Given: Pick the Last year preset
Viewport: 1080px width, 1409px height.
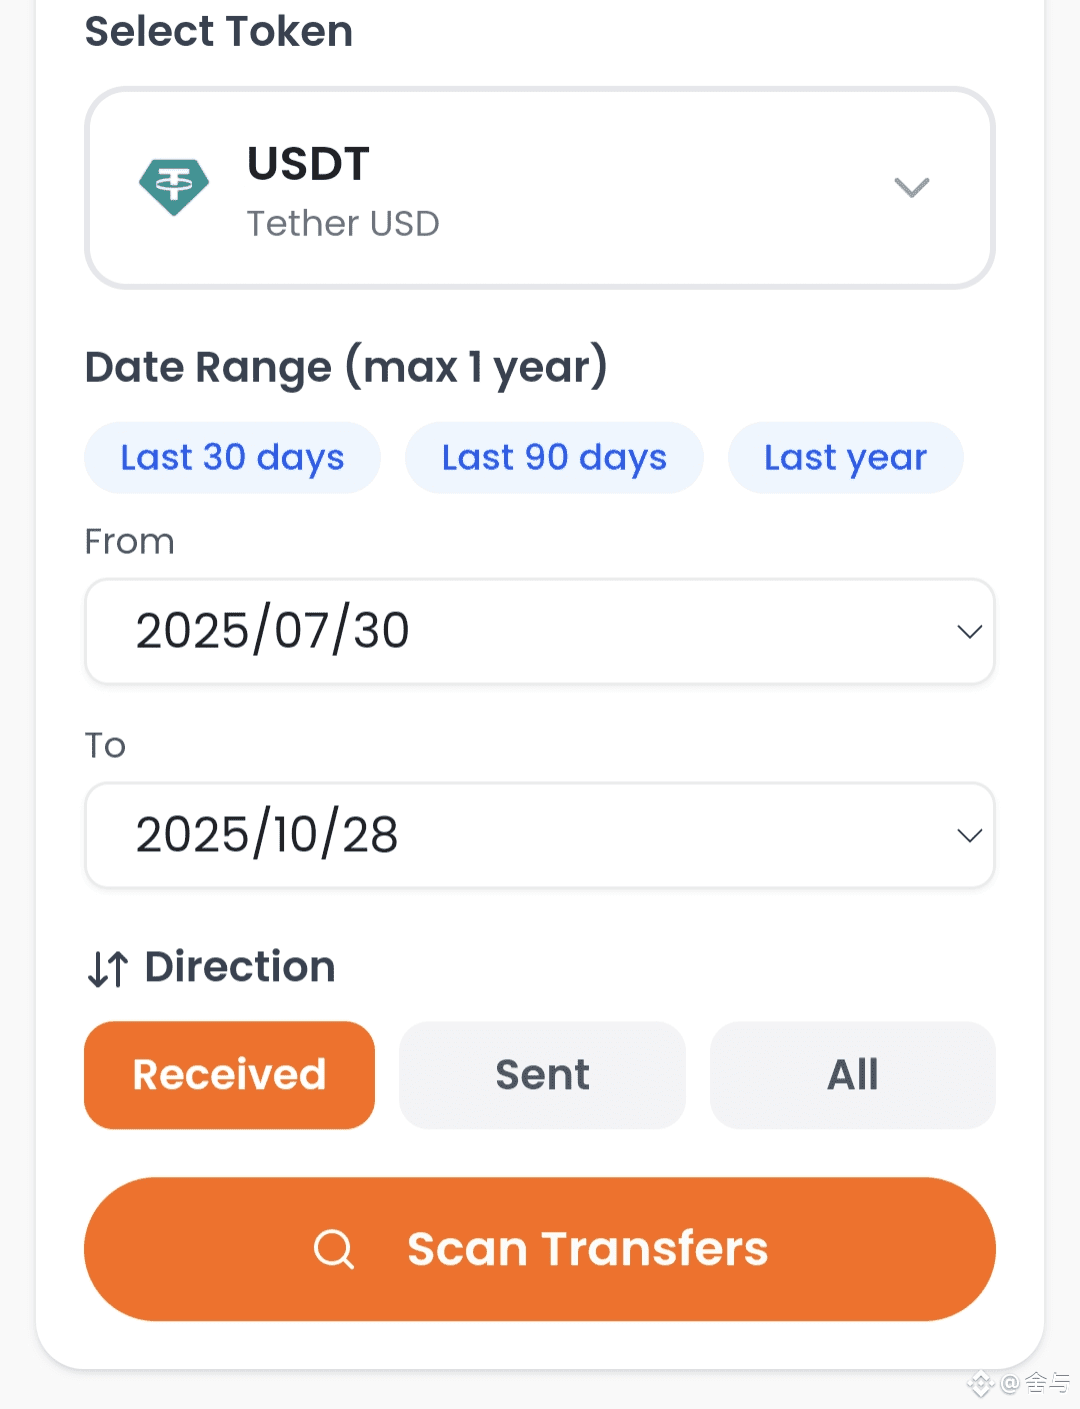Looking at the screenshot, I should 845,458.
